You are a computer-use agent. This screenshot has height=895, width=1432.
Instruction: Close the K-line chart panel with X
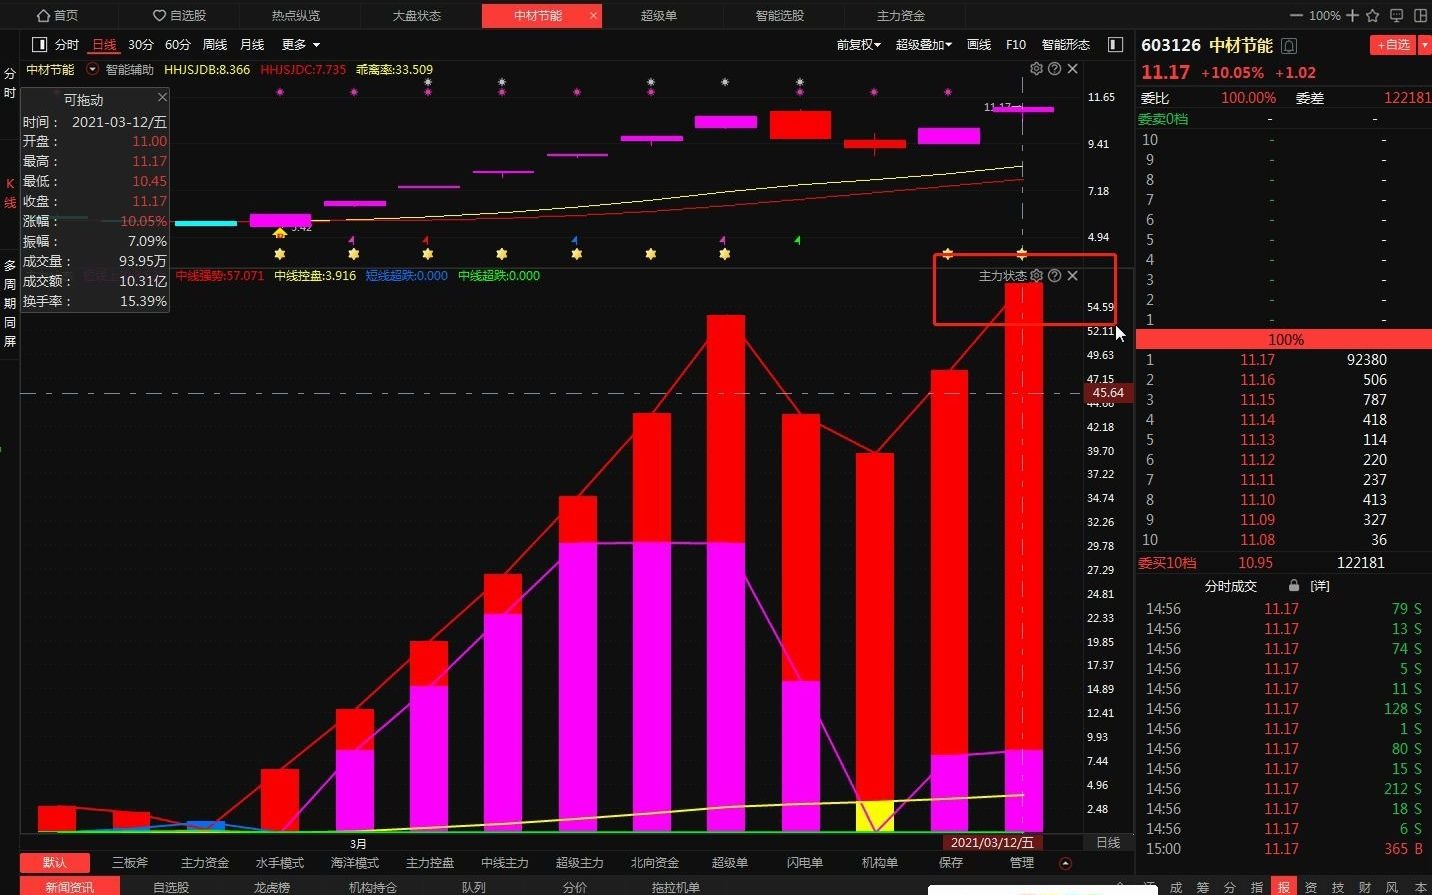point(1073,69)
